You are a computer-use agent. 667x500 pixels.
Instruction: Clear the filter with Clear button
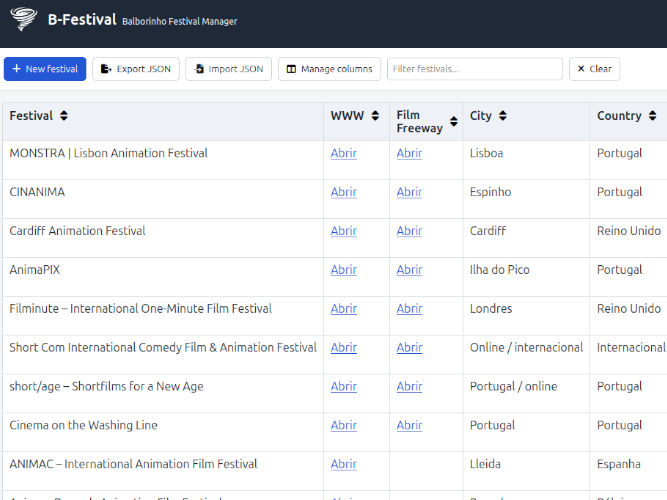(x=594, y=69)
